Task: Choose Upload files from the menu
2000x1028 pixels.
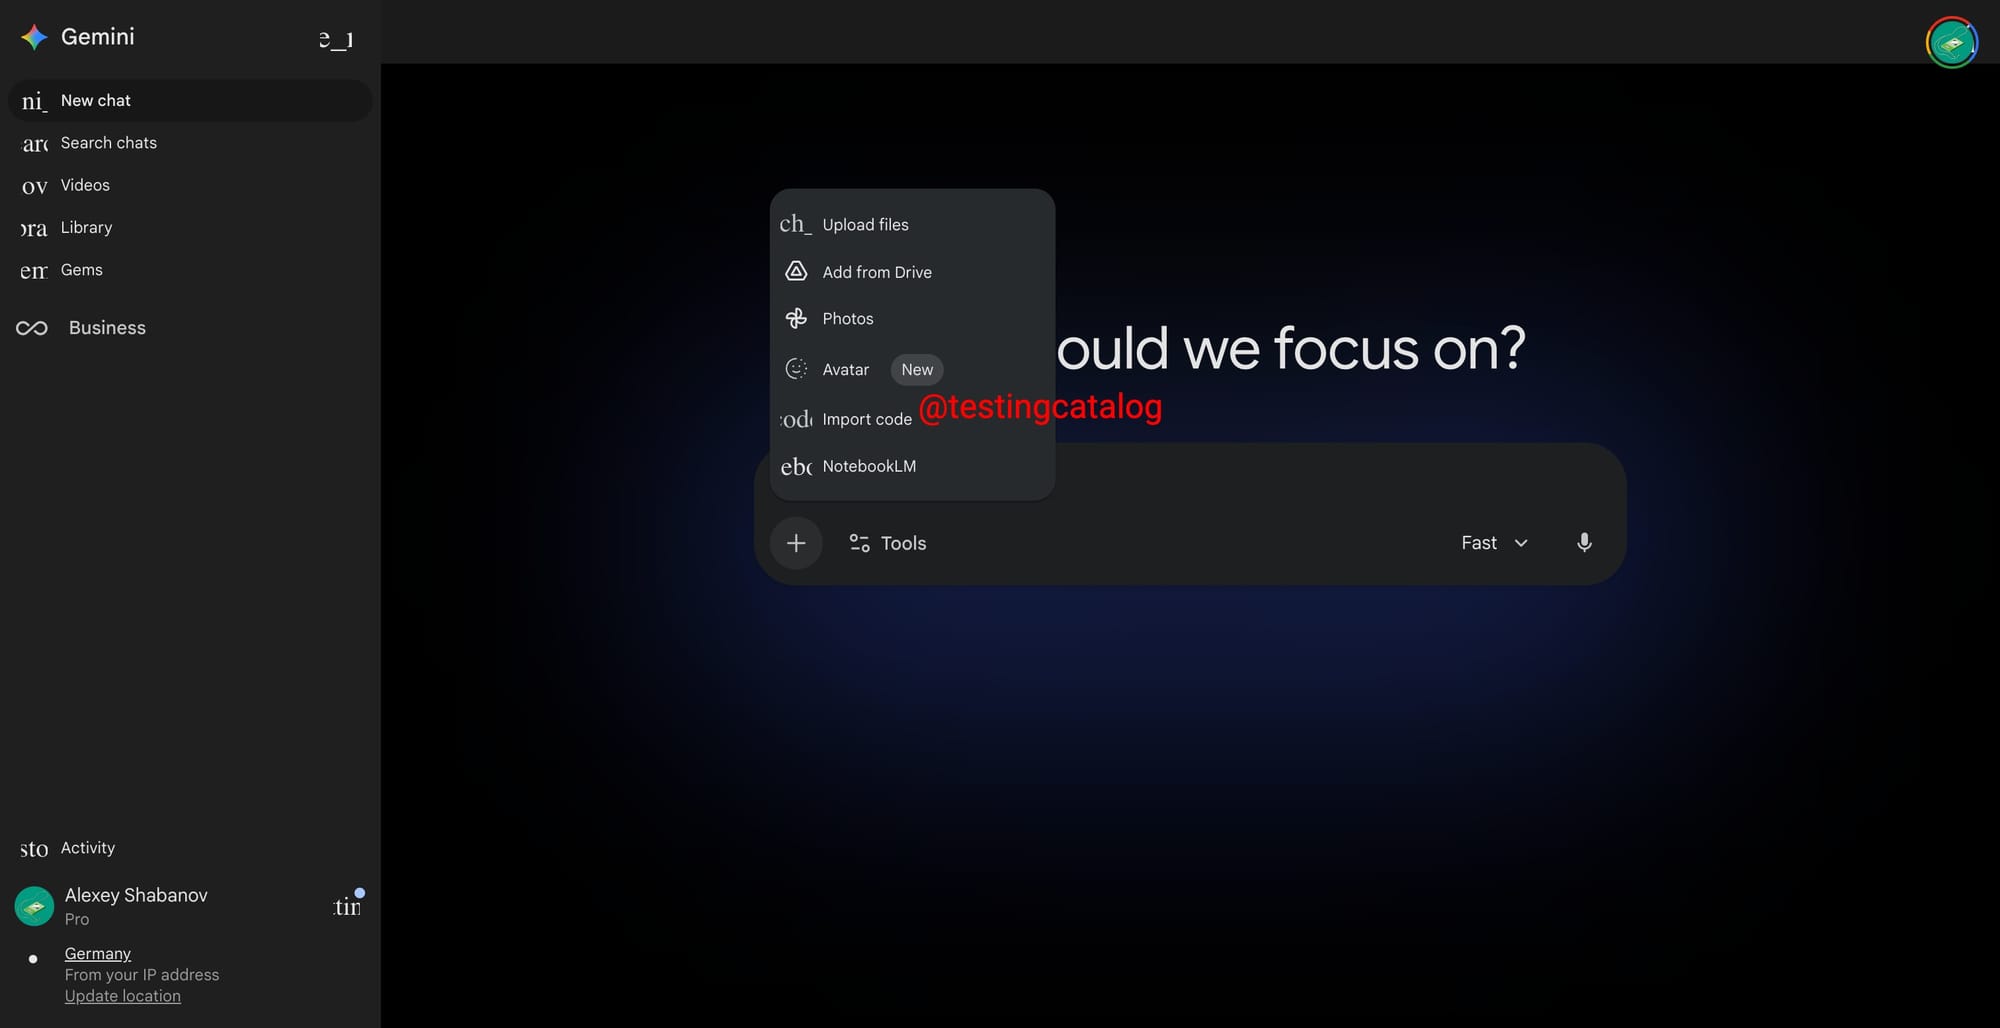Action: point(912,225)
